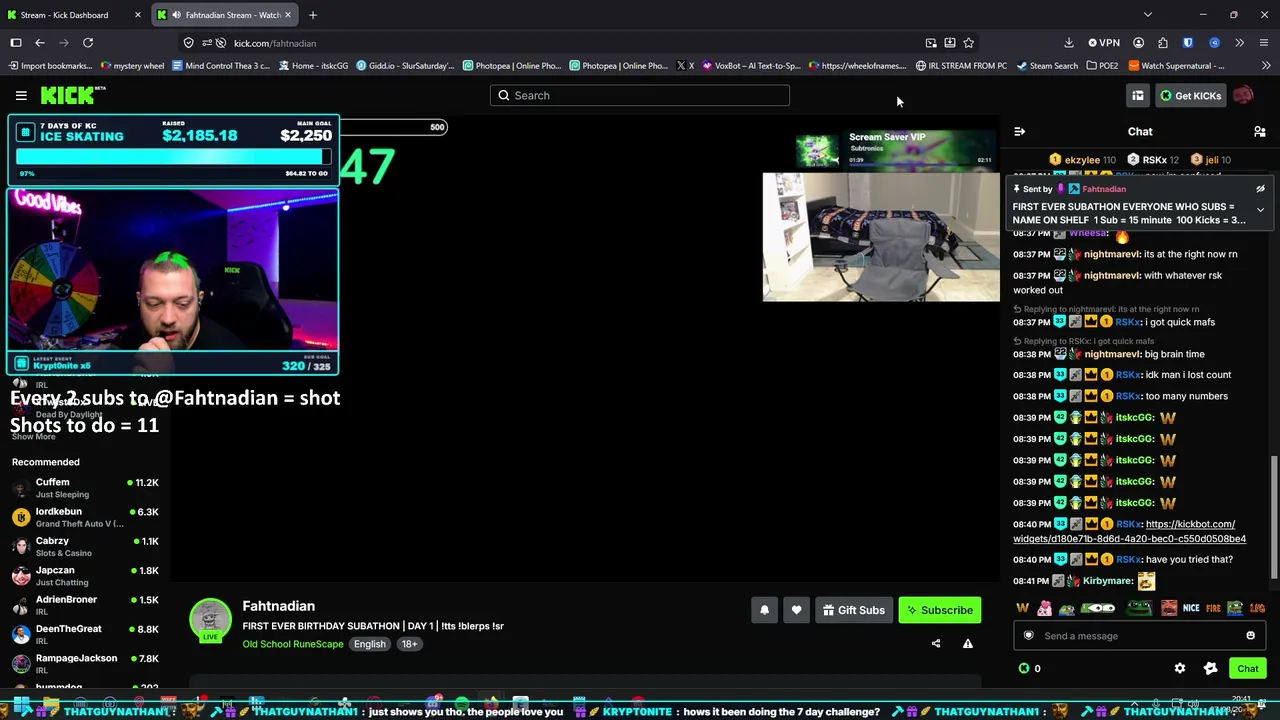Open the browser extensions puzzle icon
The image size is (1280, 720).
click(x=1162, y=43)
